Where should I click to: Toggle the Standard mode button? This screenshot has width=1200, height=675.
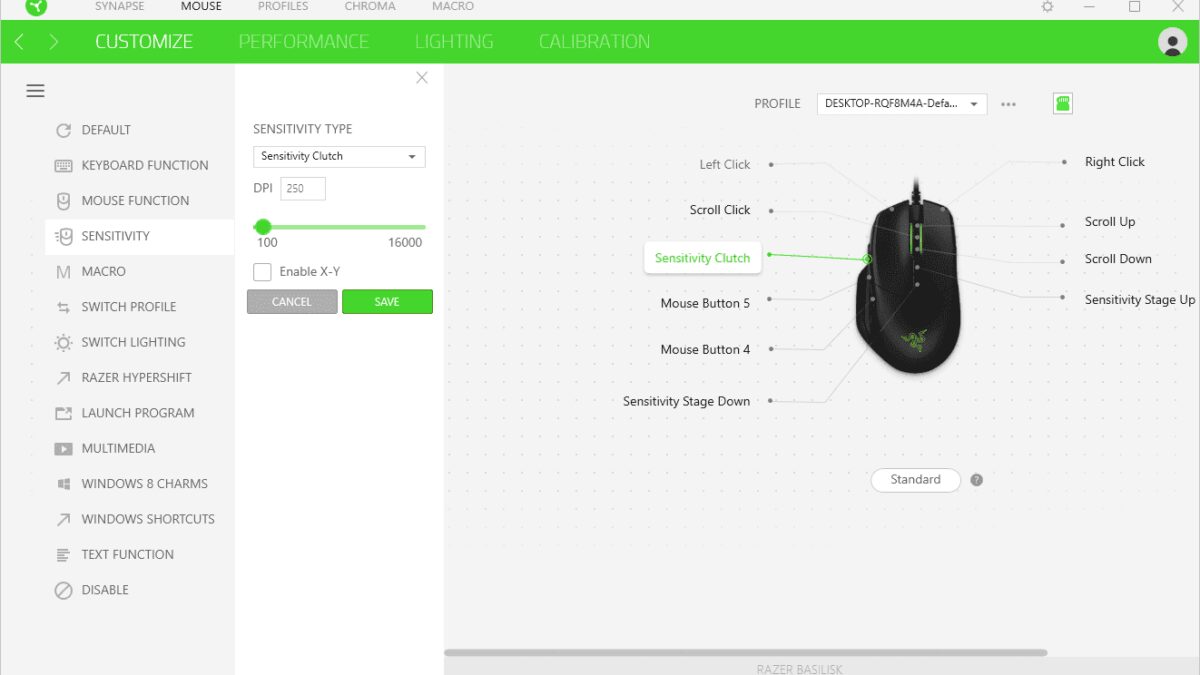915,480
